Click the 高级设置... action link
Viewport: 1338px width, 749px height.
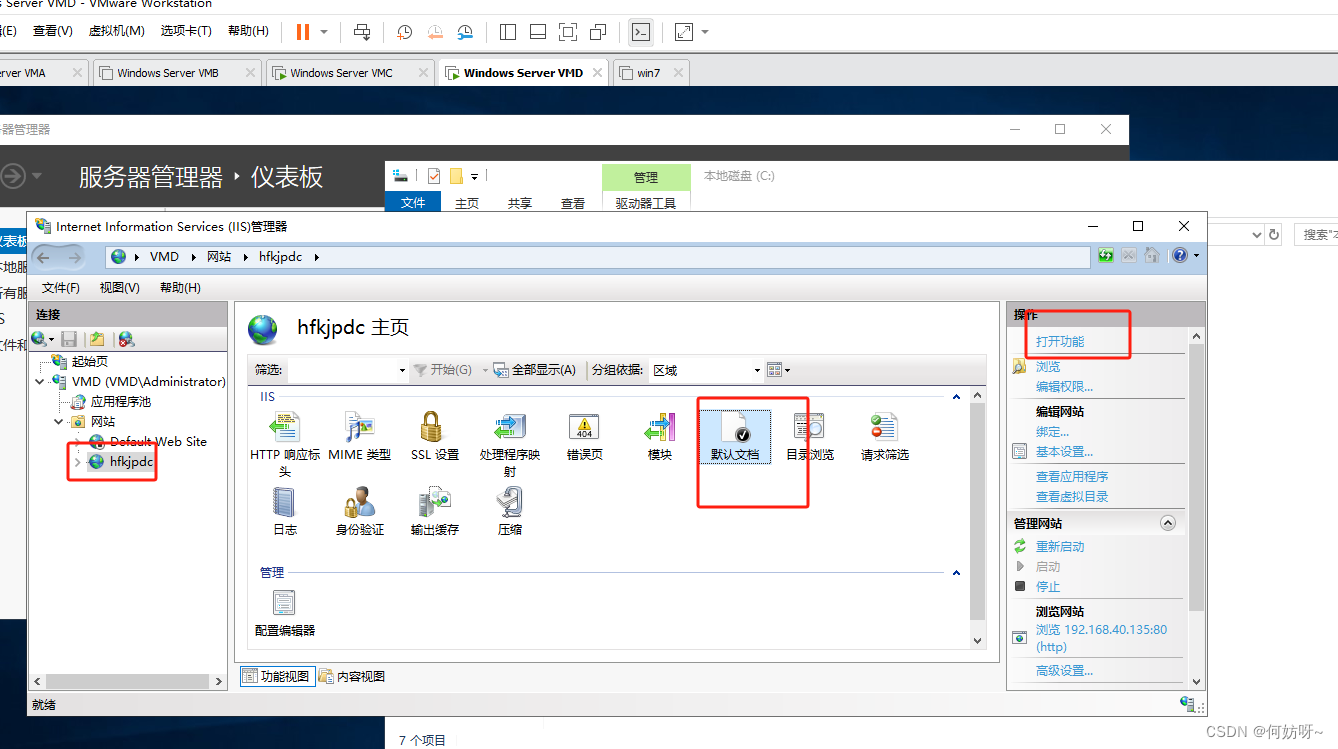(1065, 671)
